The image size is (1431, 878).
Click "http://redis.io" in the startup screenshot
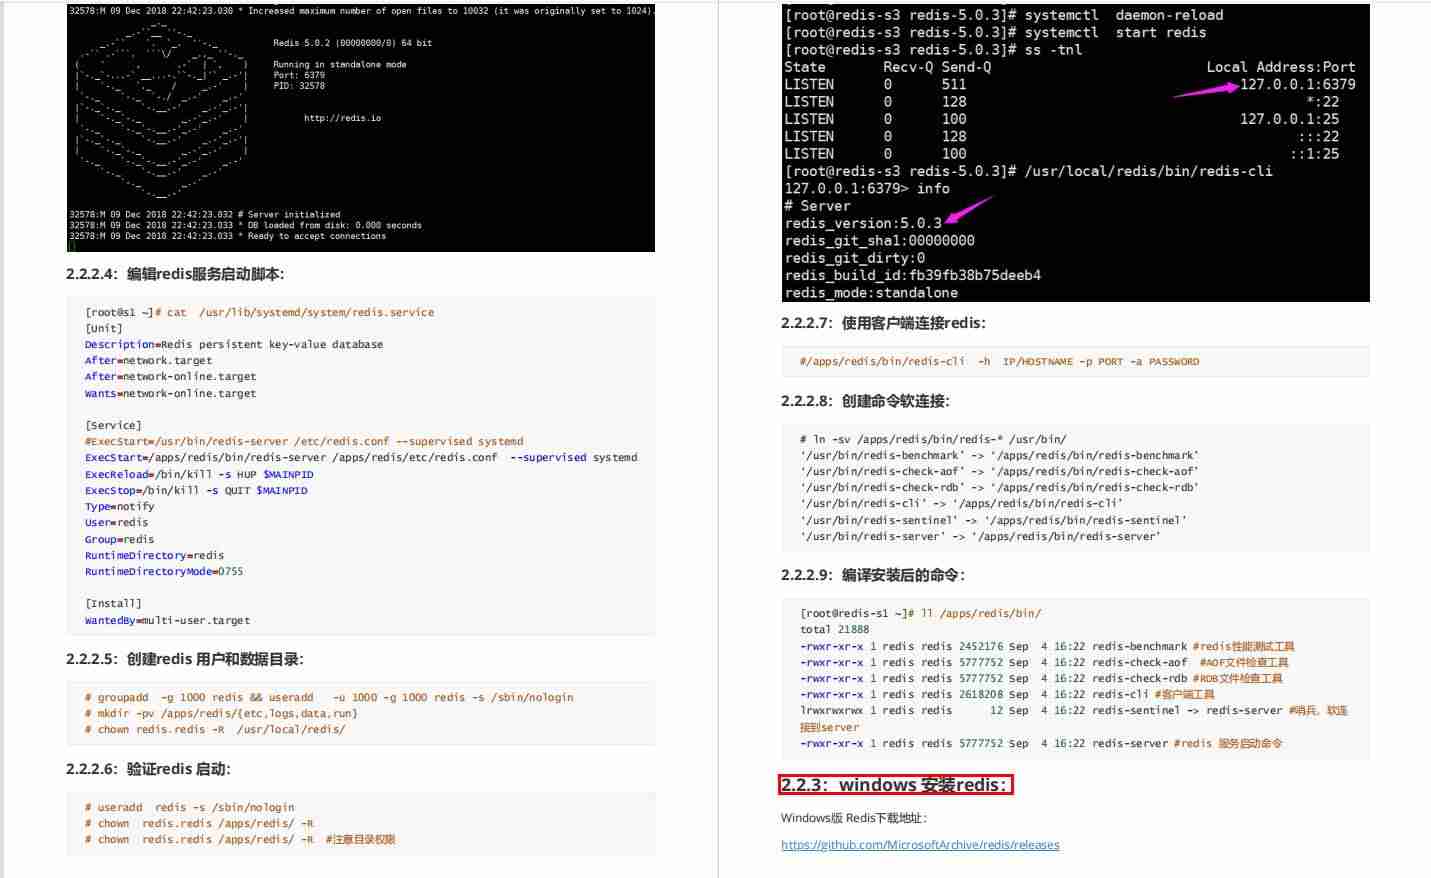342,118
